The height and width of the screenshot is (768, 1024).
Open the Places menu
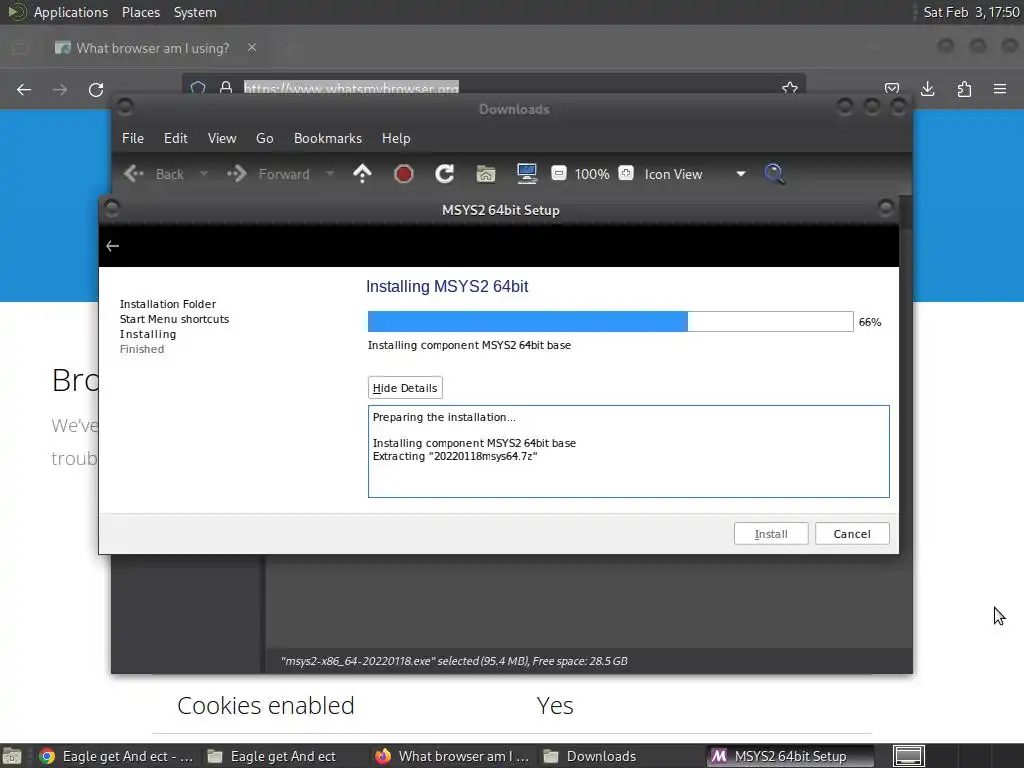click(x=140, y=12)
